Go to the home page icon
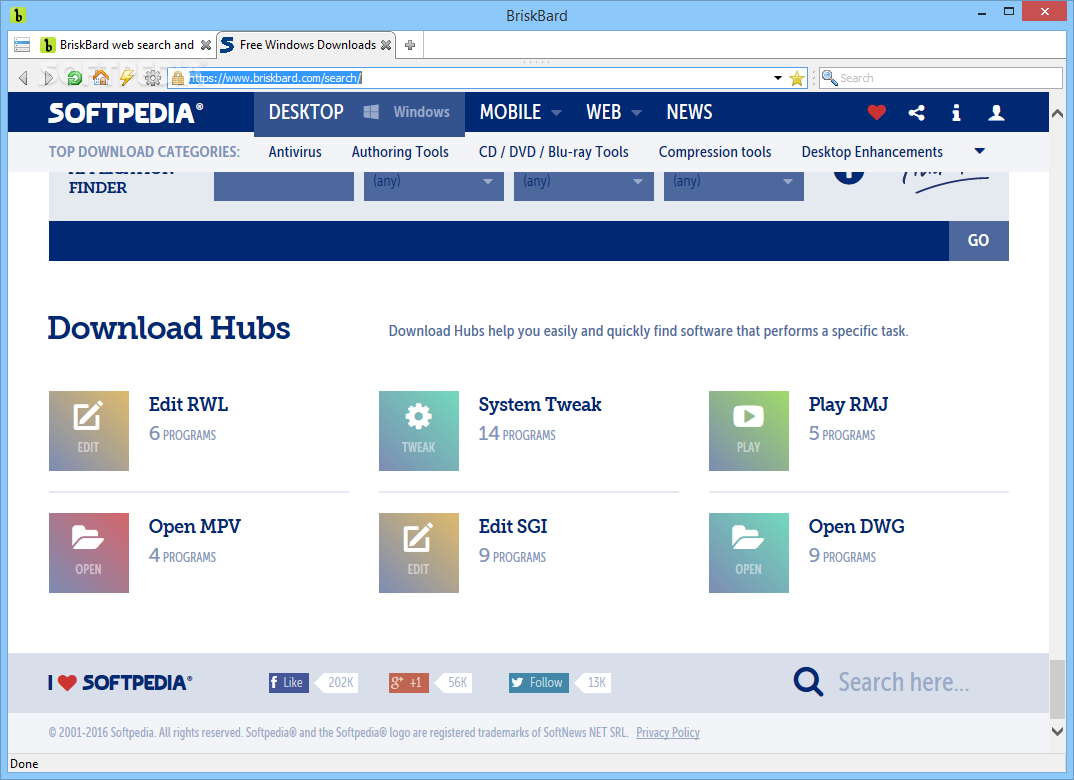This screenshot has height=780, width=1074. [x=101, y=78]
